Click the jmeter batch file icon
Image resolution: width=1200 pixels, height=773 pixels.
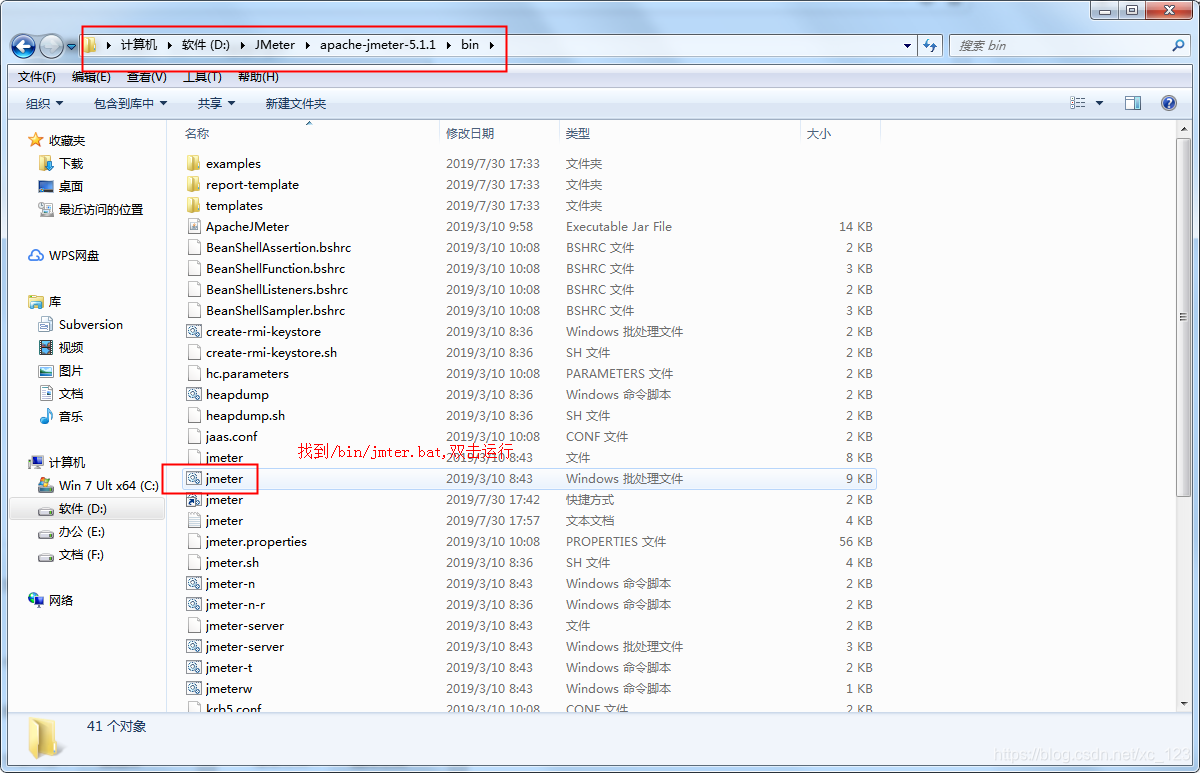194,478
